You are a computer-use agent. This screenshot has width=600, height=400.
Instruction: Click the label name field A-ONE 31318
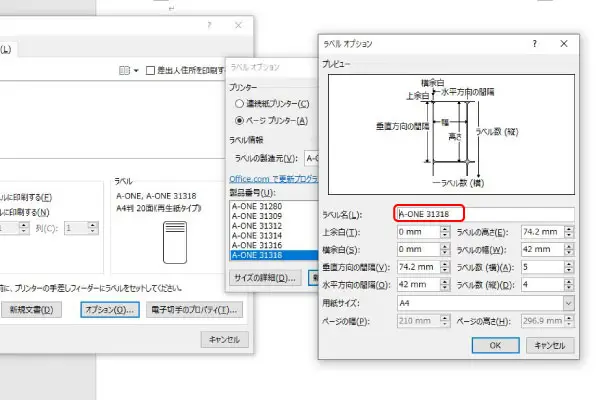tap(485, 214)
